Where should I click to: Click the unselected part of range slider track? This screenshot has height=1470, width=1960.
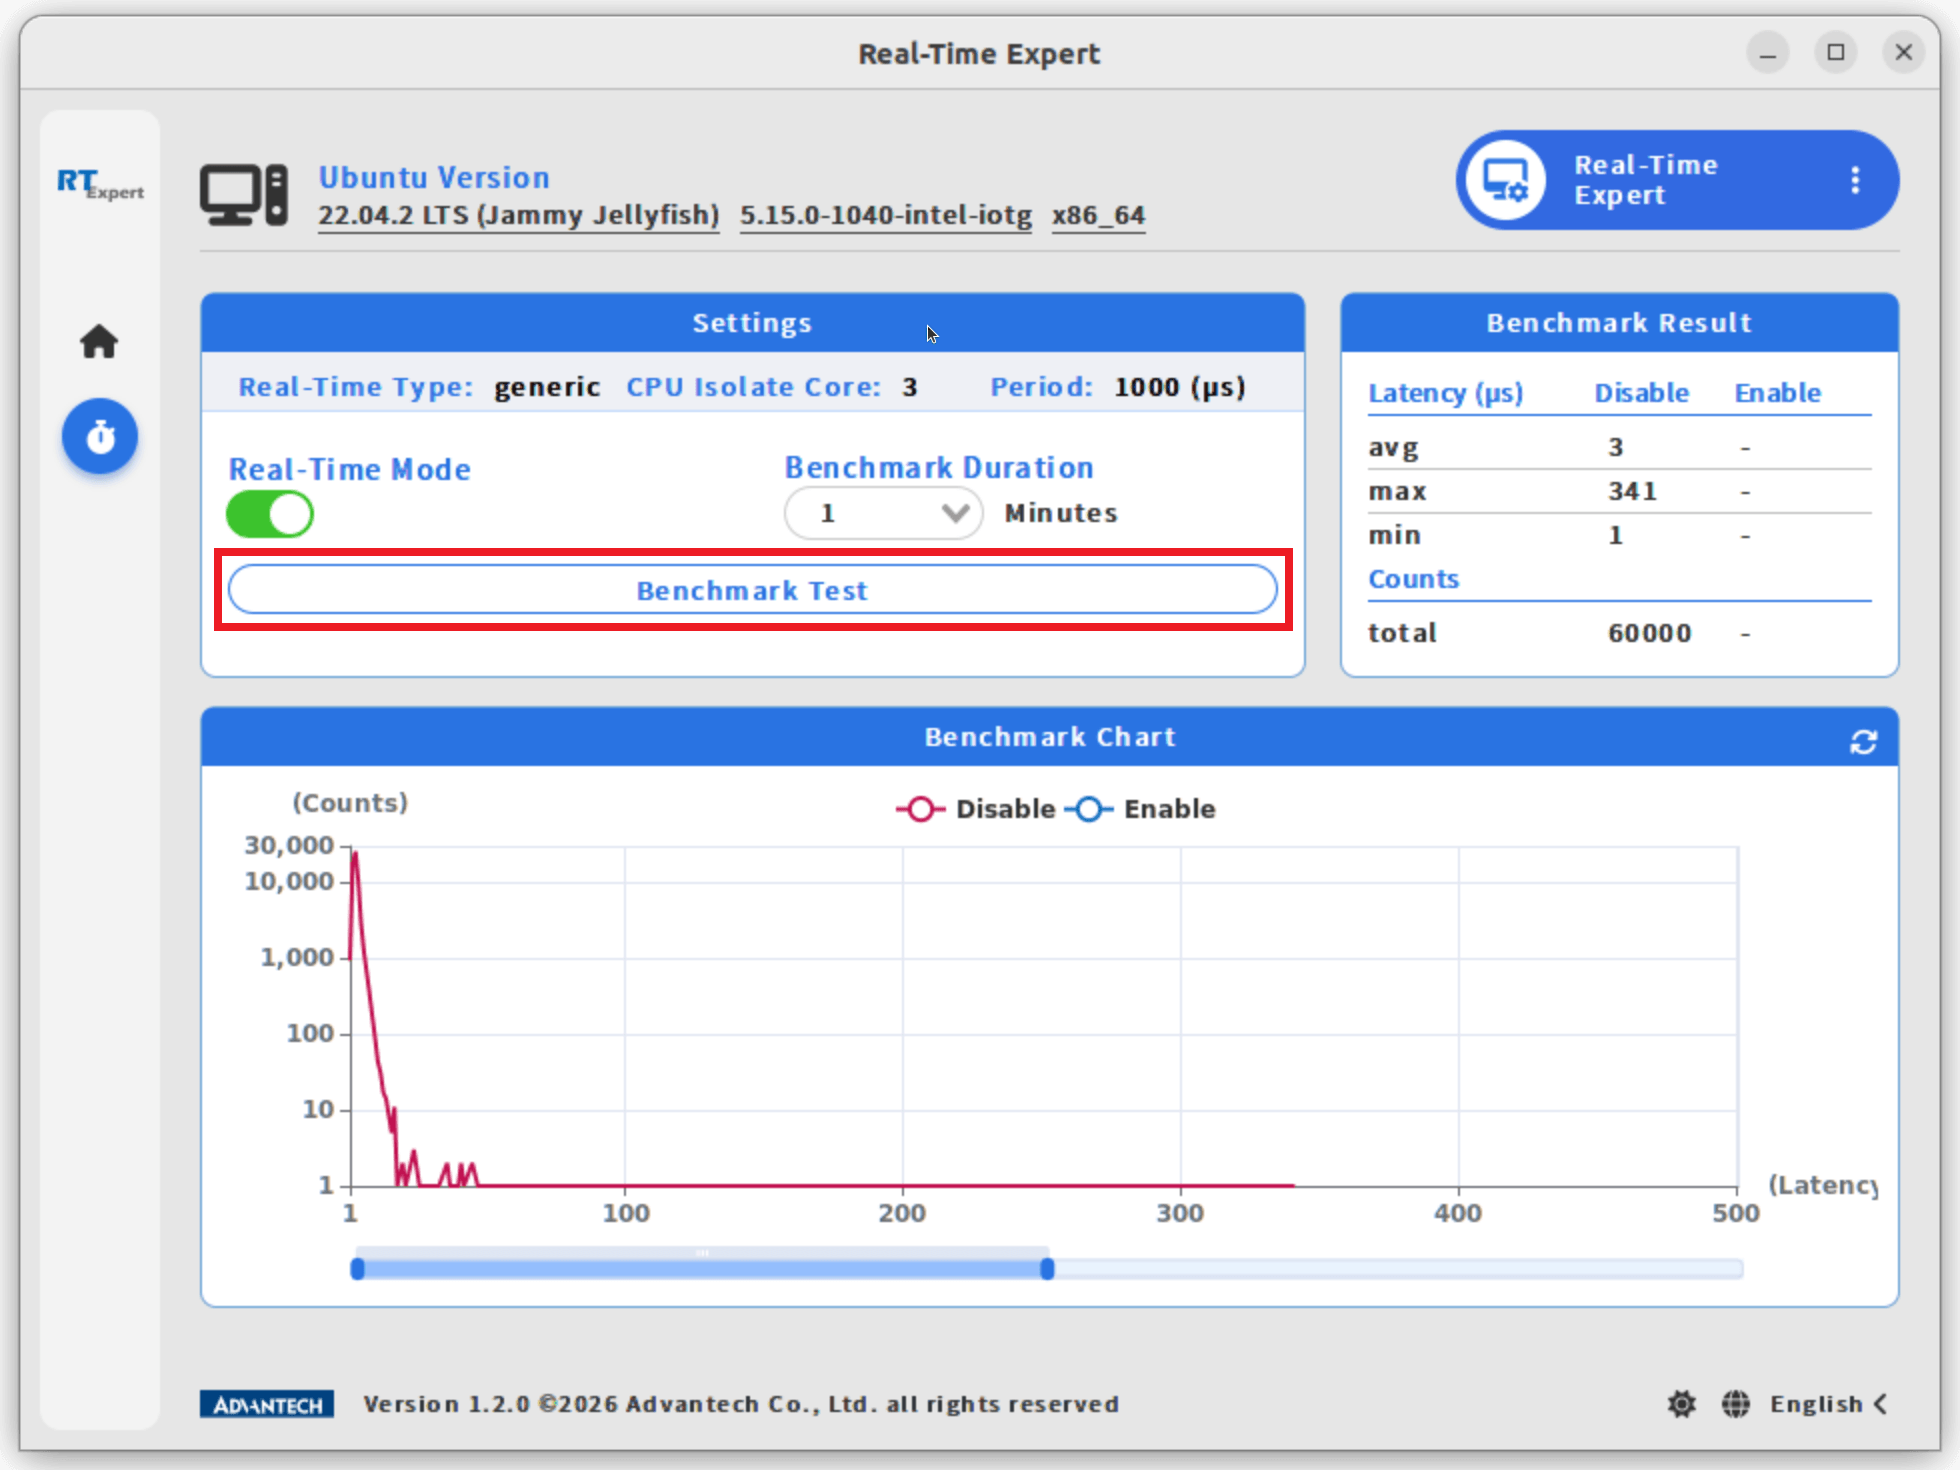pyautogui.click(x=1398, y=1269)
